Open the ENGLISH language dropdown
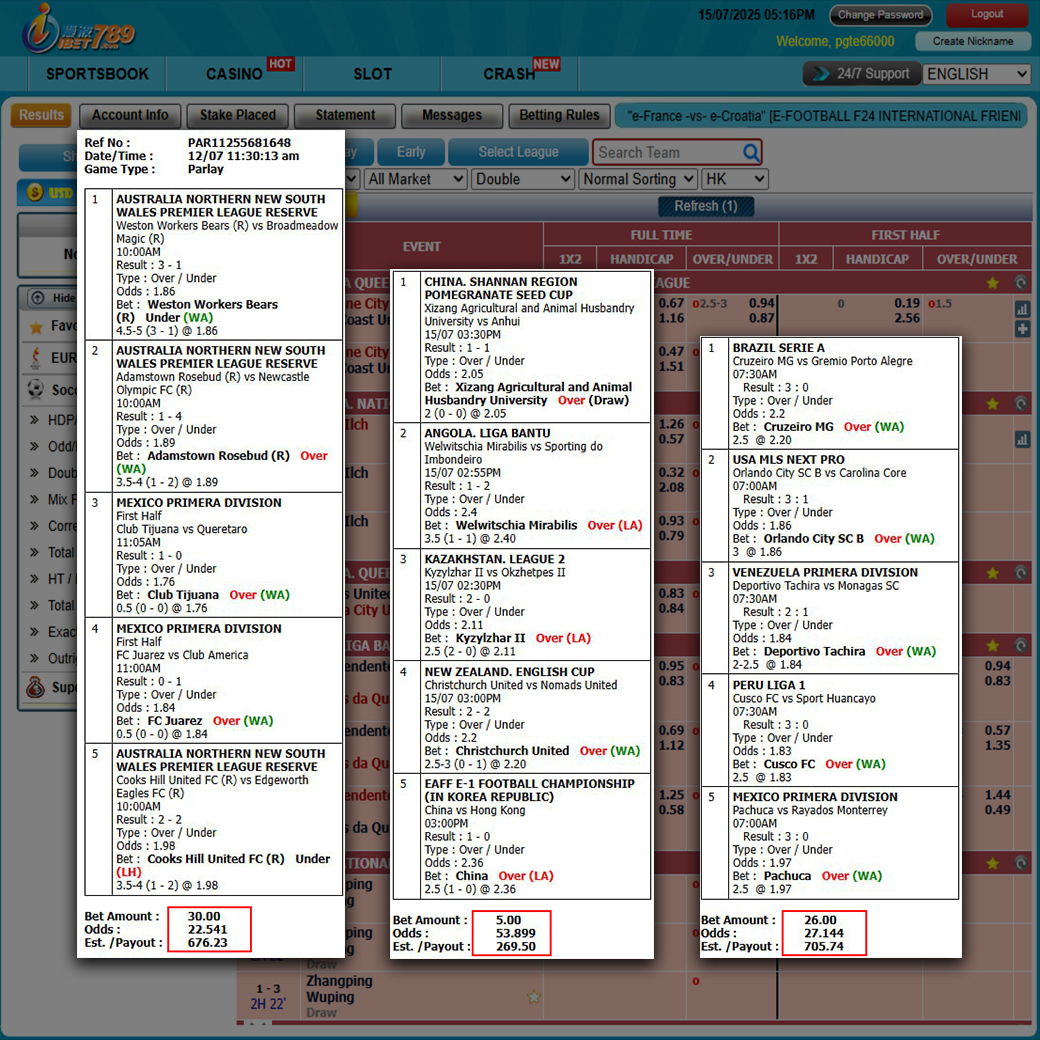Screen dimensions: 1040x1040 click(977, 74)
